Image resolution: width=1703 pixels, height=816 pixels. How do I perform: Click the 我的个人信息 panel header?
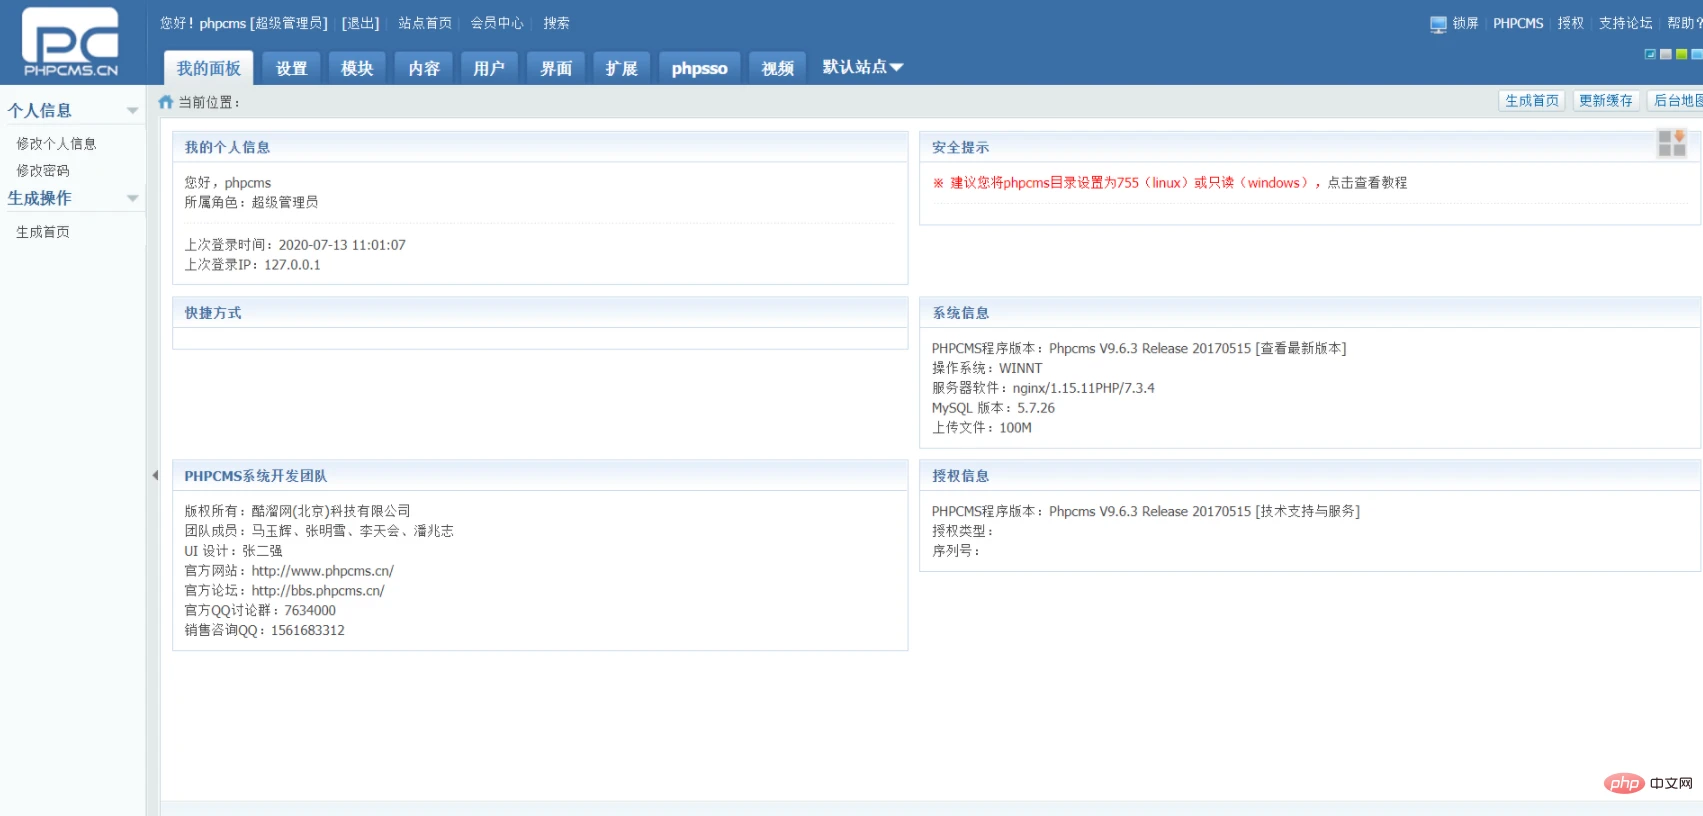tap(540, 147)
